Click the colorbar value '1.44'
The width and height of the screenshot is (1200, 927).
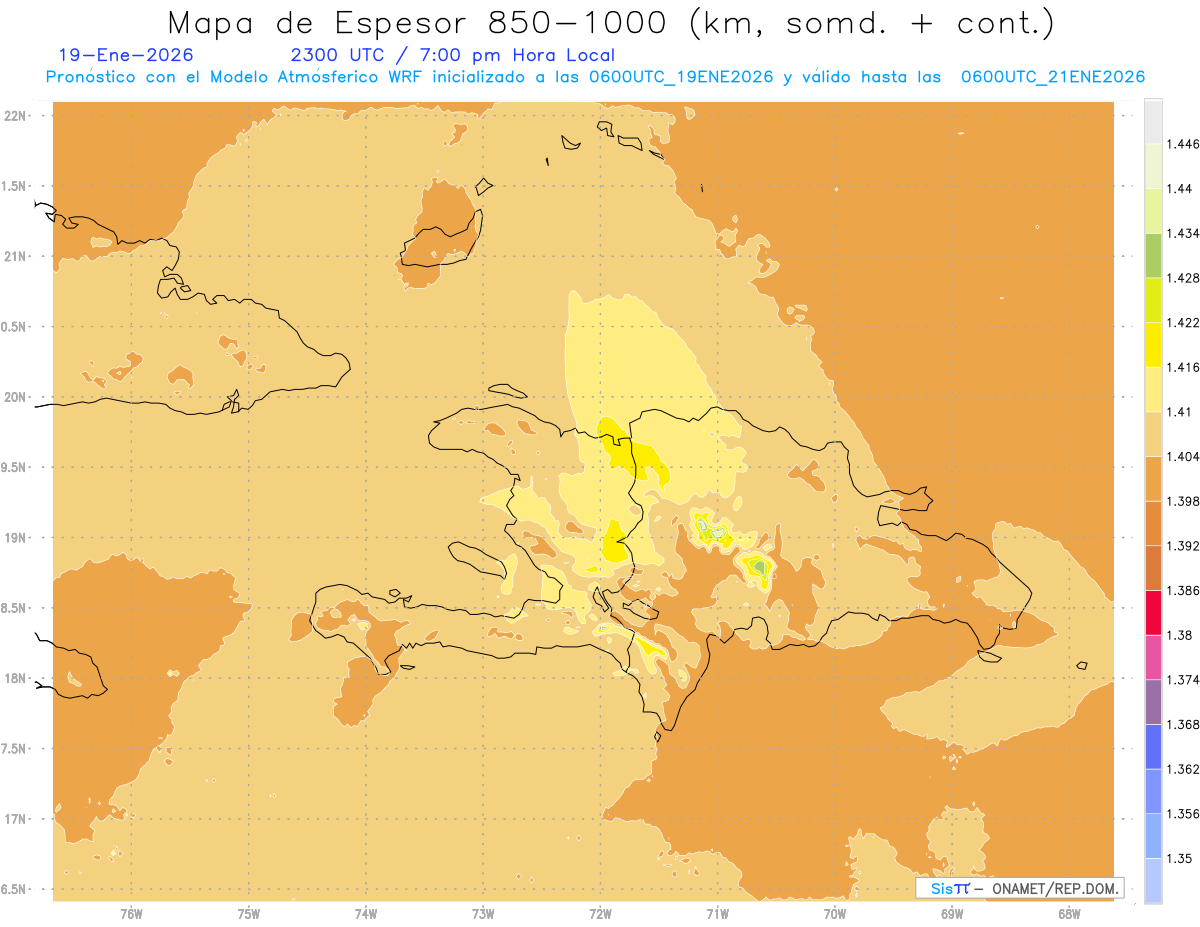tap(1179, 188)
